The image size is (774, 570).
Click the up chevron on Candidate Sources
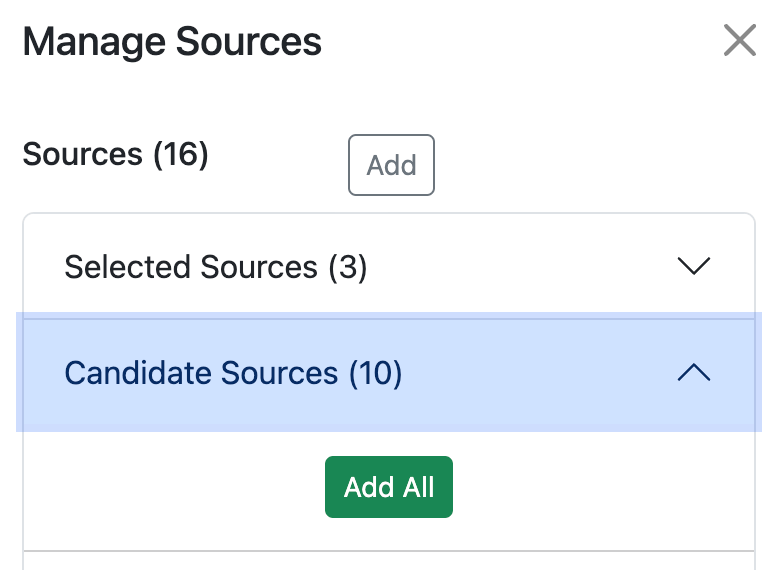tap(693, 373)
